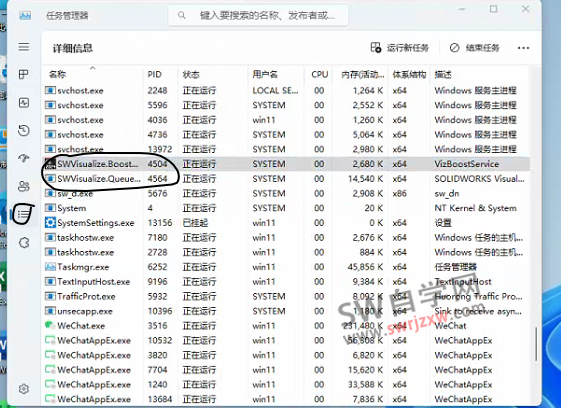Open the three-dots more options menu
The height and width of the screenshot is (408, 561).
point(523,48)
